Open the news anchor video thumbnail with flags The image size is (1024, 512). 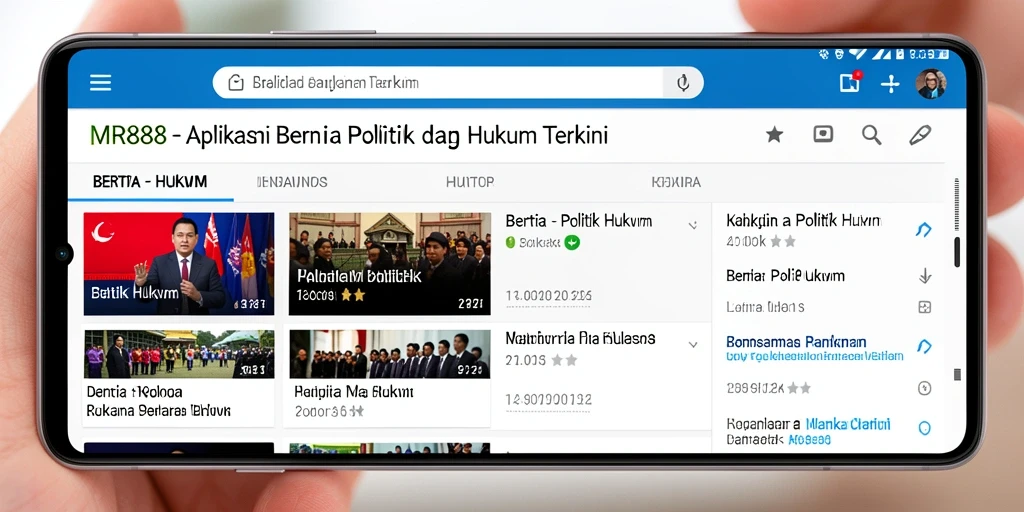click(178, 264)
